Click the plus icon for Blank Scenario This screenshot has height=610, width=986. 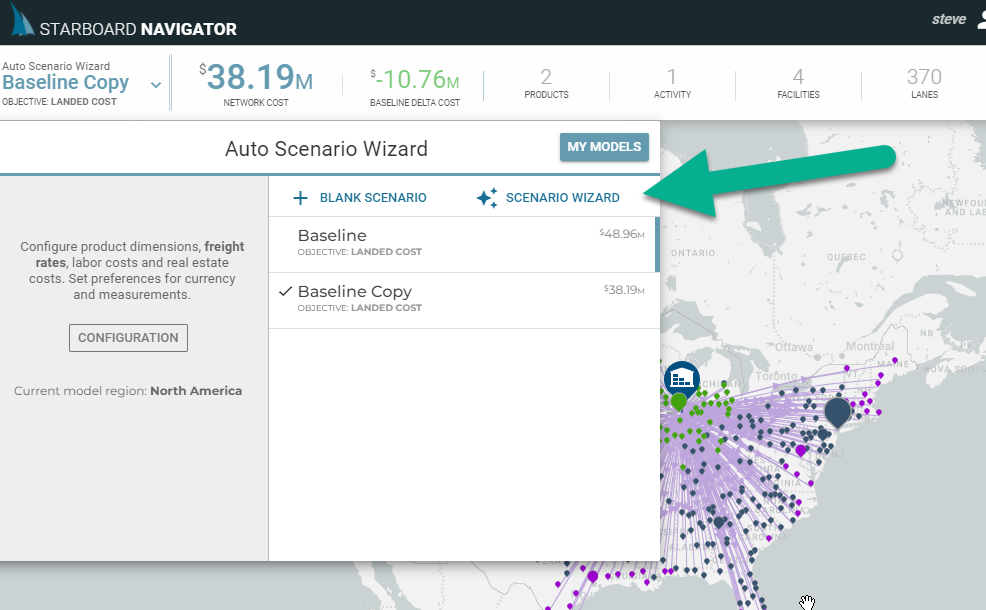click(301, 198)
